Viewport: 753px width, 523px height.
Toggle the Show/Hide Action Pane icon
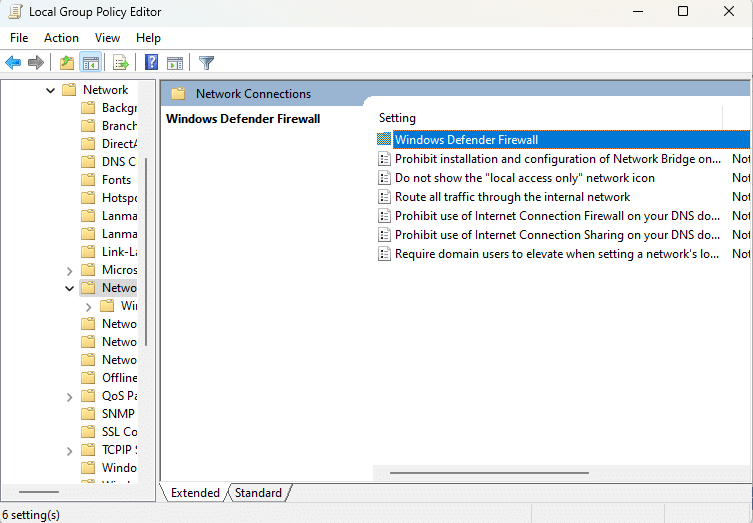(175, 63)
